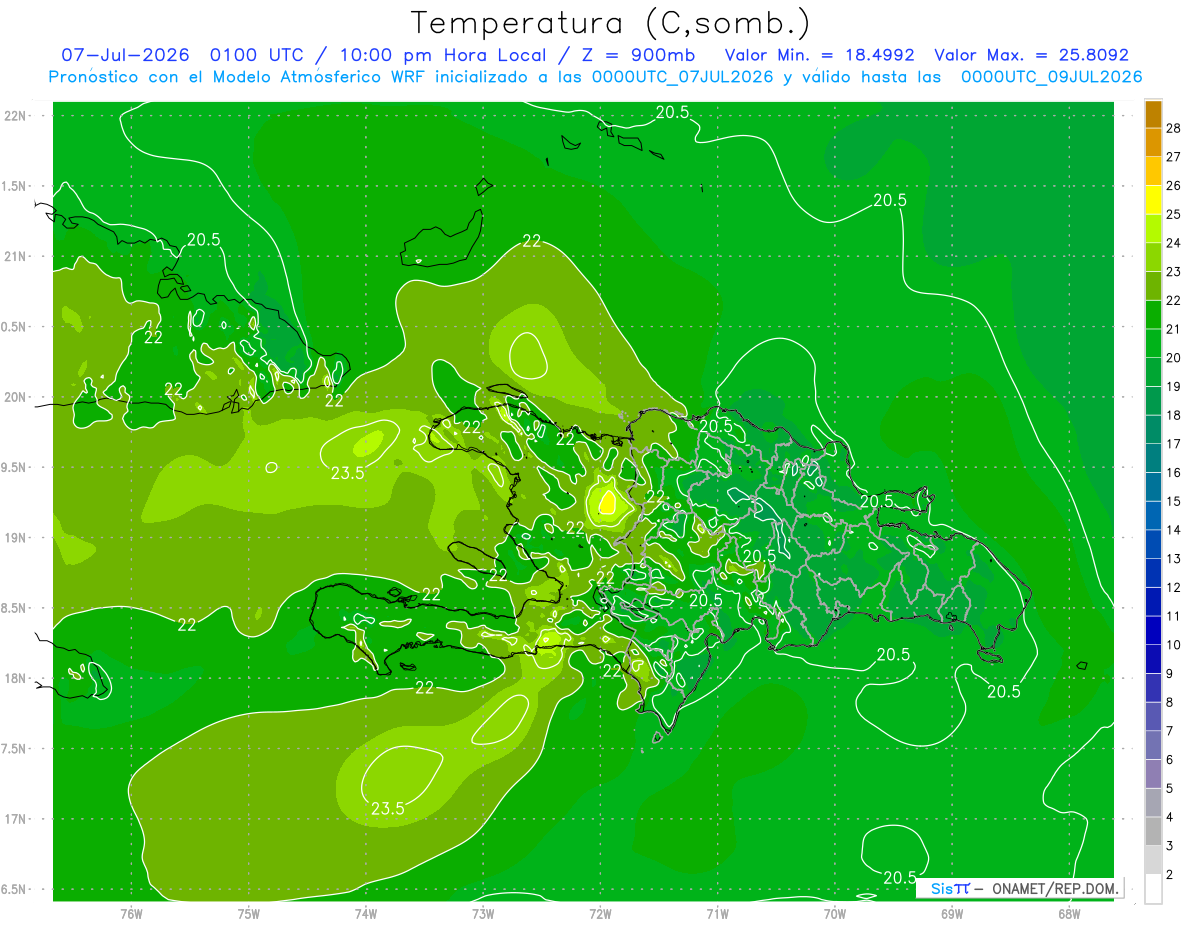Click the color bar label '27'
This screenshot has width=1200, height=927.
[1174, 157]
